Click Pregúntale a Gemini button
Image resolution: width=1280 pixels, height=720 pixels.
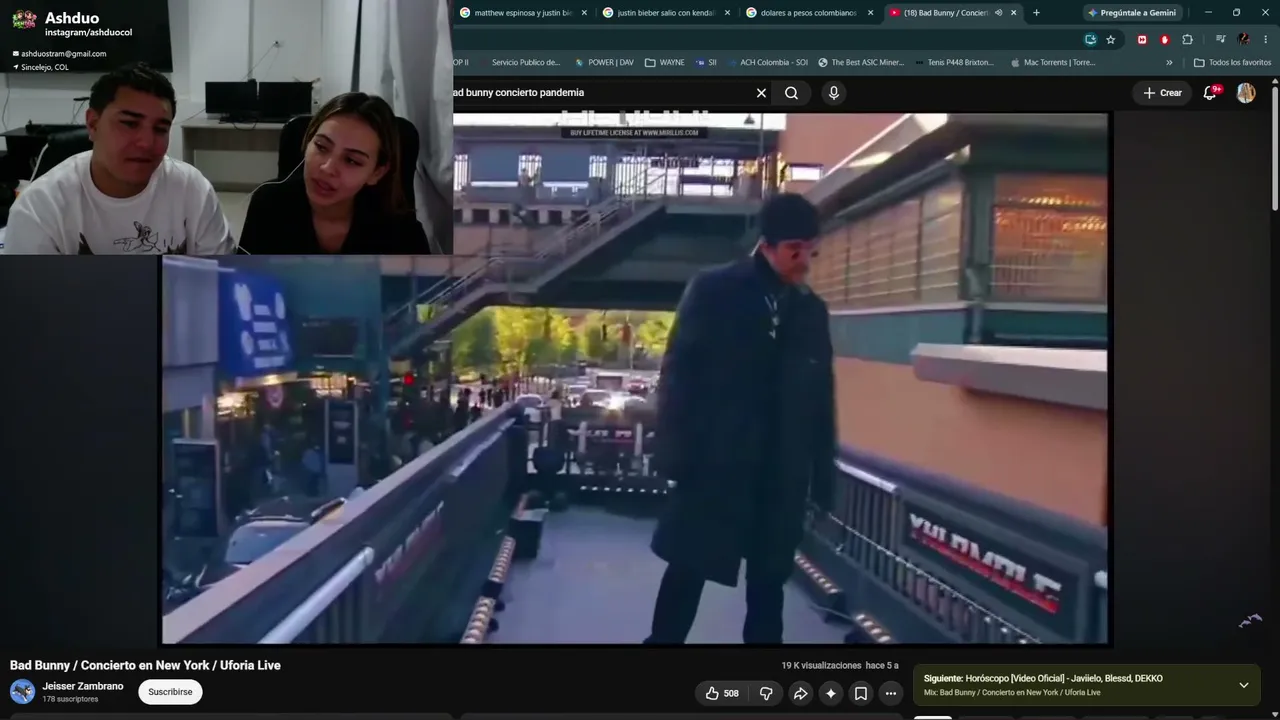coord(1132,13)
